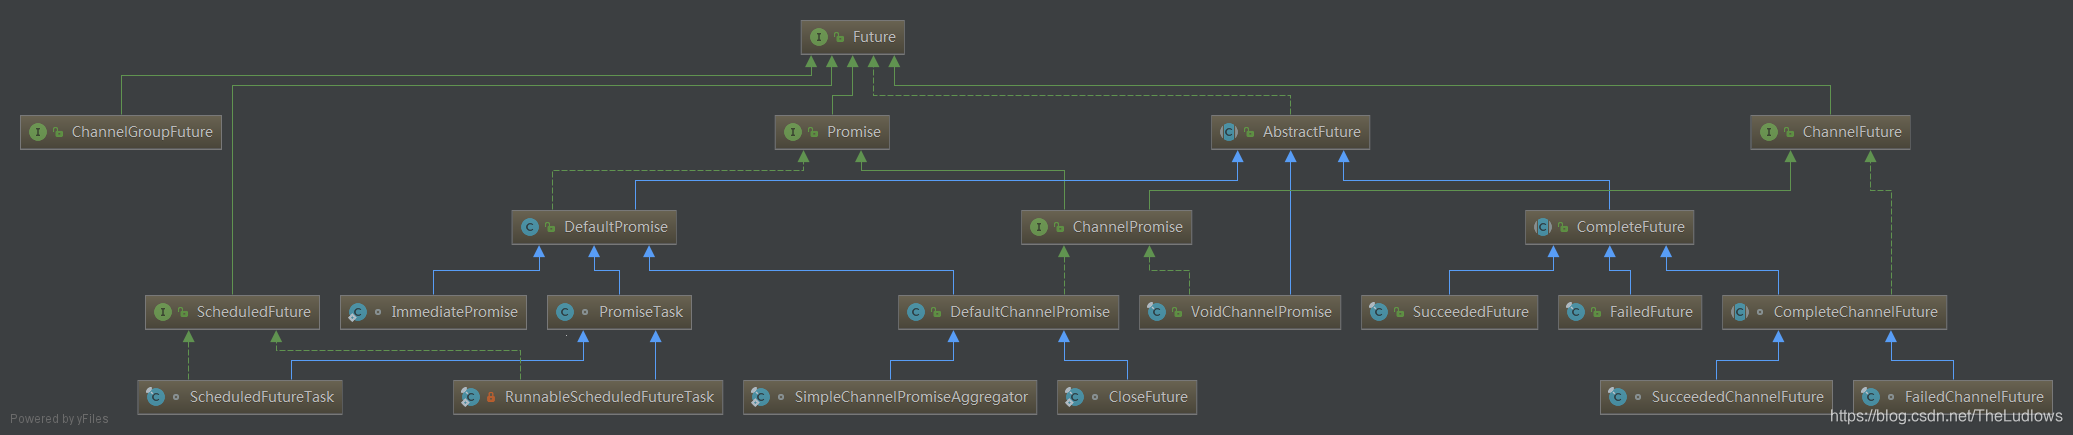Click the interface icon on ChannelFuture node
The width and height of the screenshot is (2073, 435).
coord(1769,132)
